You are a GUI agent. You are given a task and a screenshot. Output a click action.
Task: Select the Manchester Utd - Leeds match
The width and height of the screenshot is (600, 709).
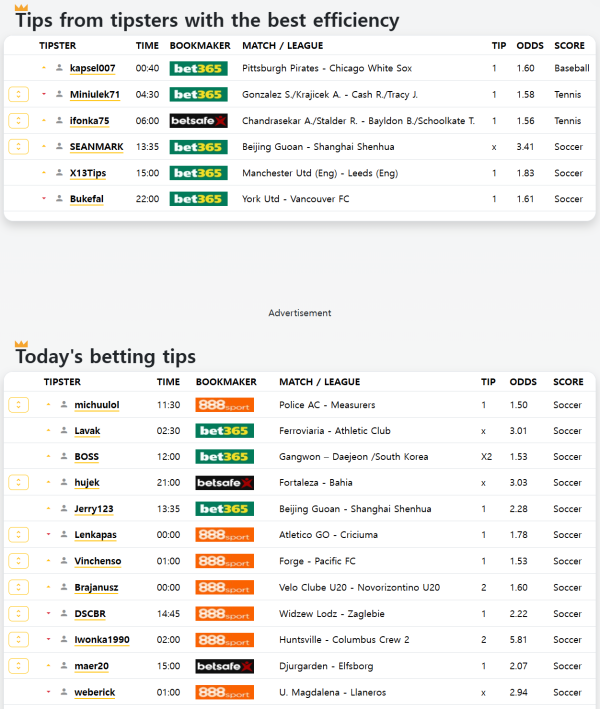click(x=319, y=173)
